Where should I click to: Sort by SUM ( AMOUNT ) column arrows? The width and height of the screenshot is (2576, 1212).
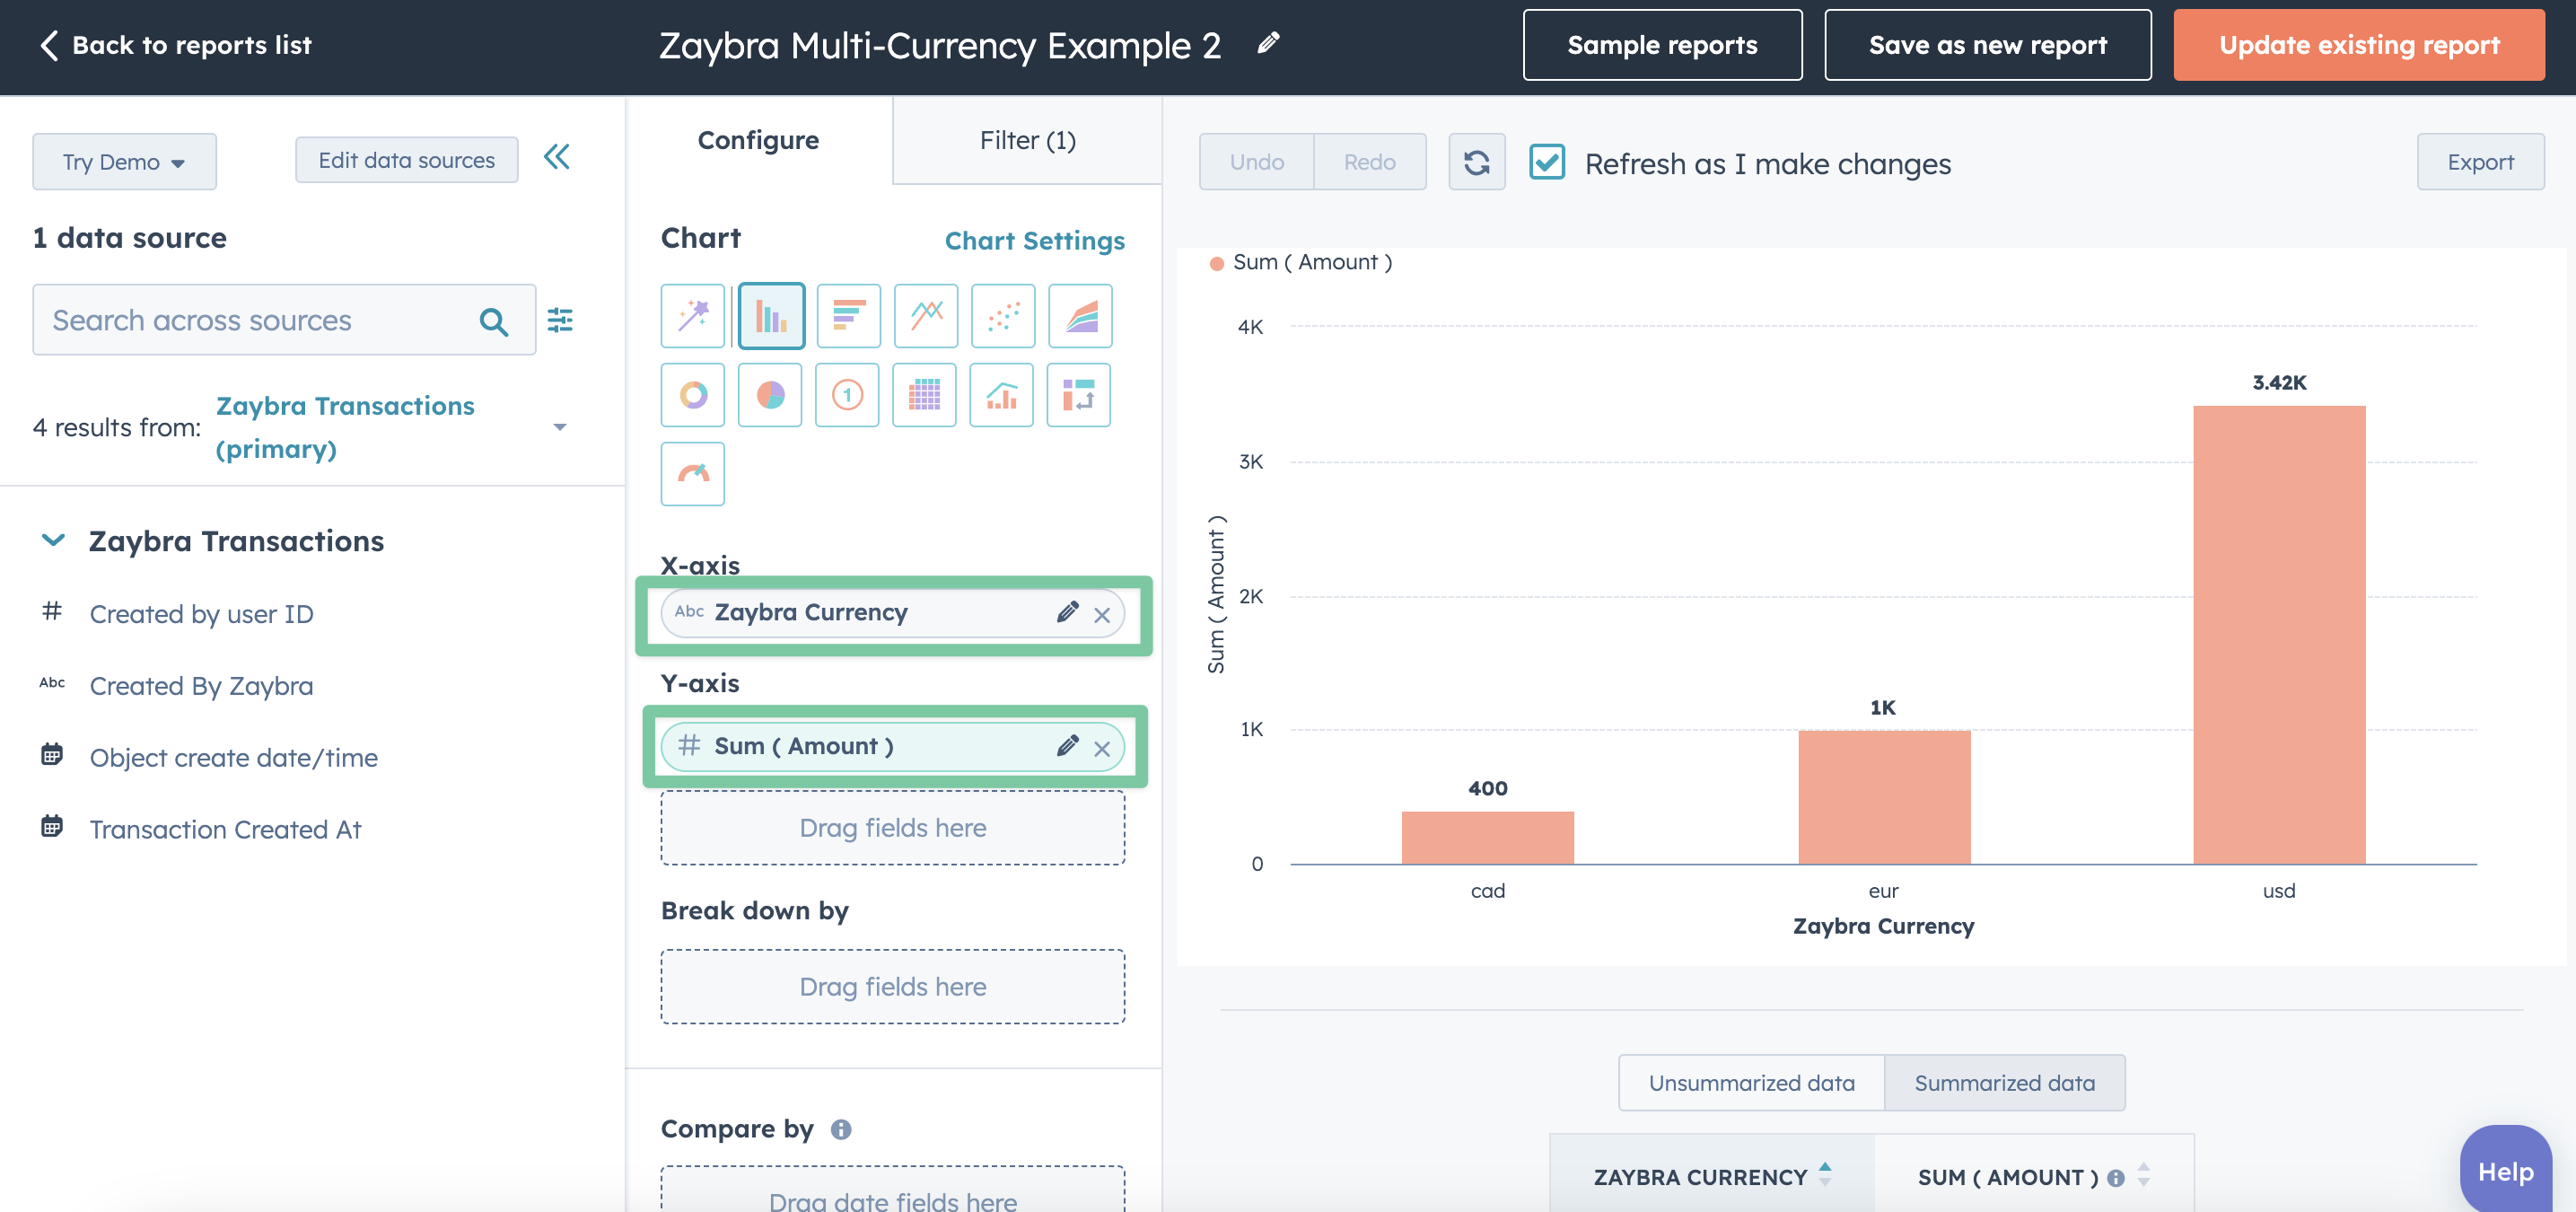coord(2143,1175)
